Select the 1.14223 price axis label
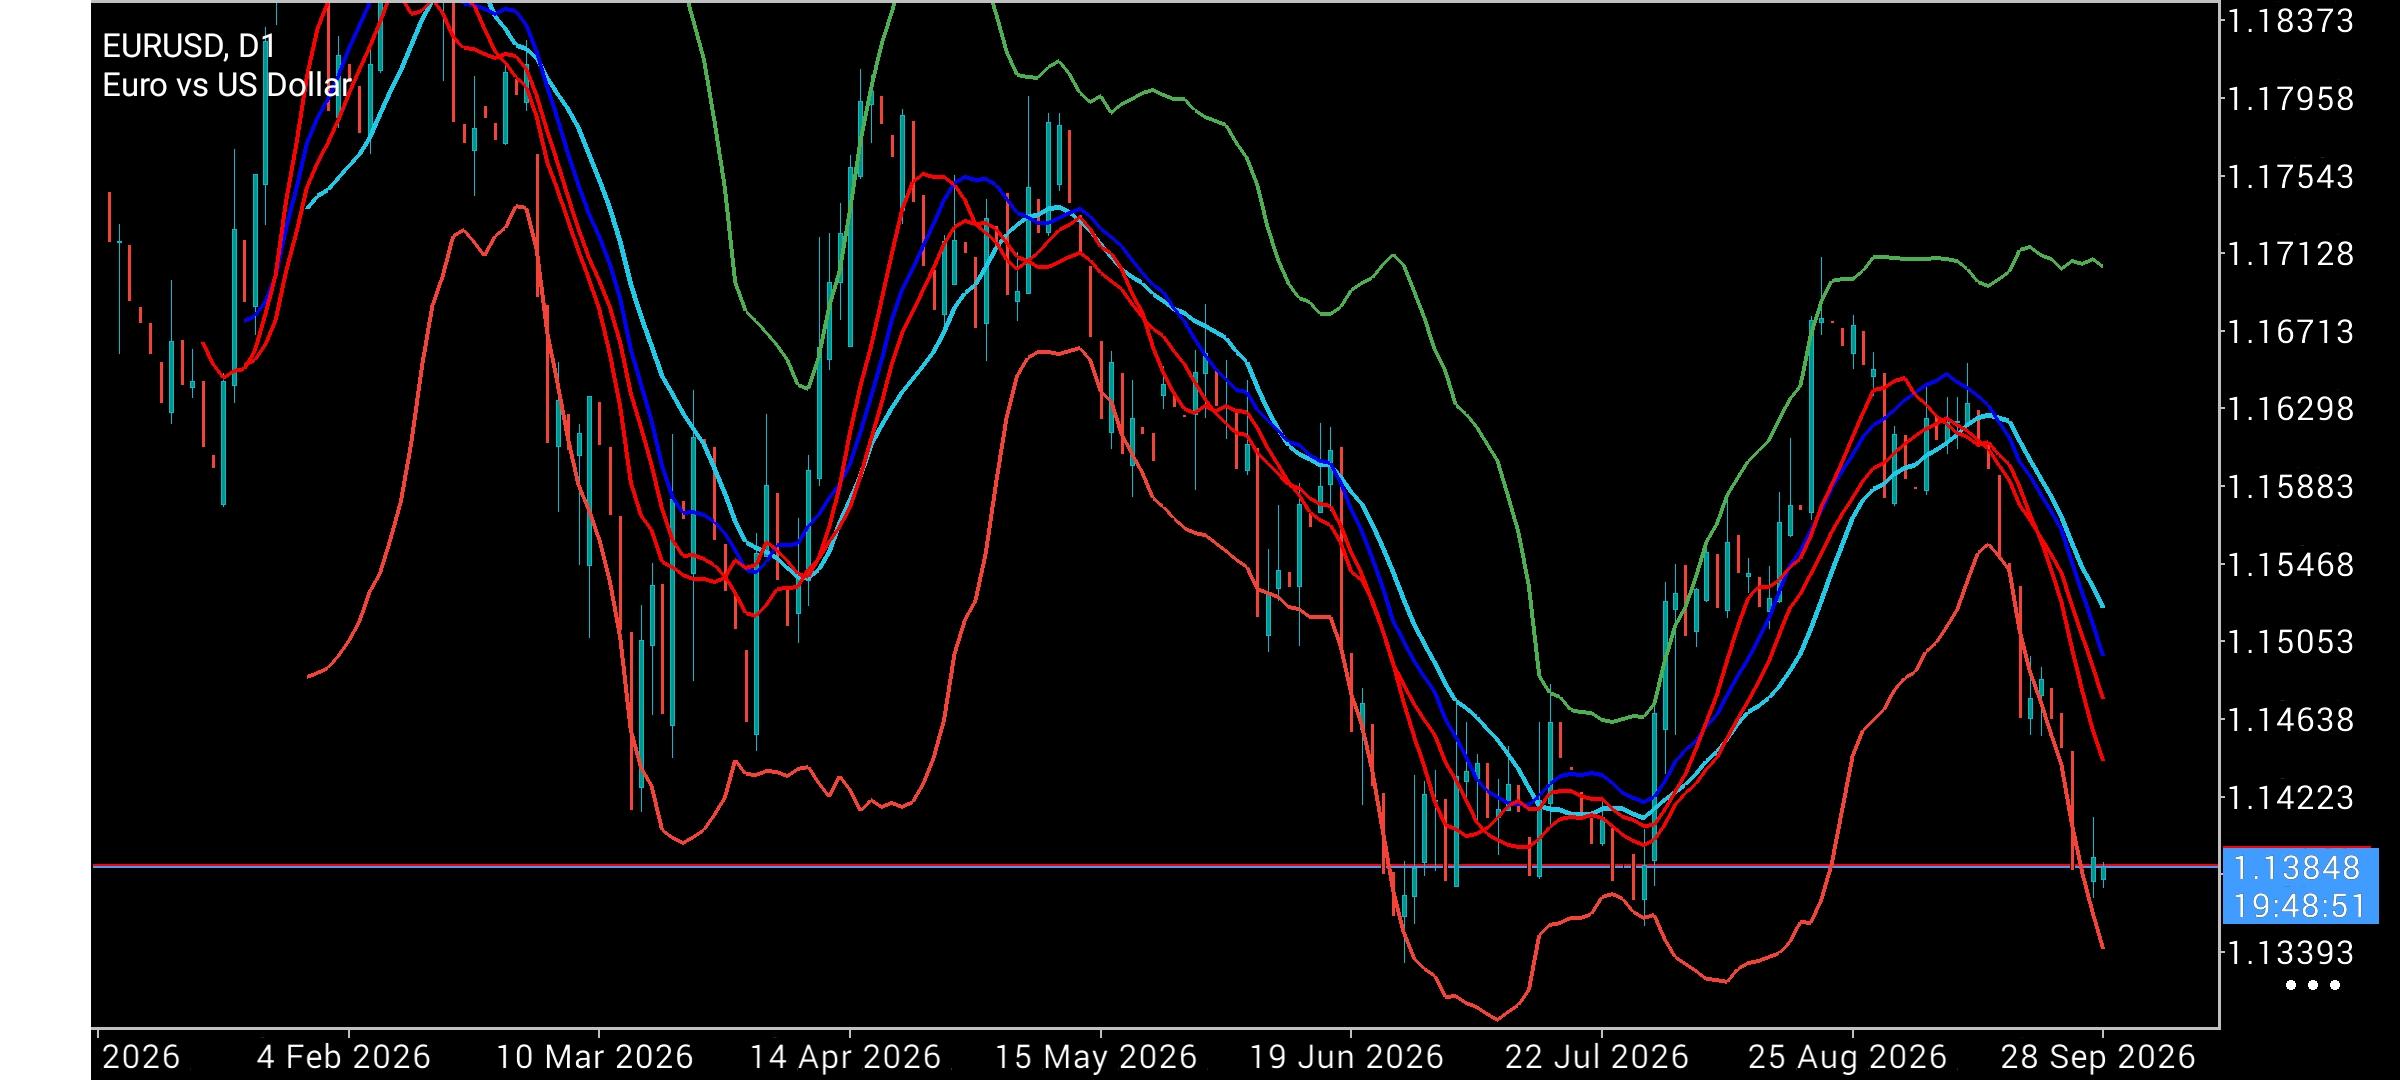The image size is (2400, 1080). tap(2289, 798)
